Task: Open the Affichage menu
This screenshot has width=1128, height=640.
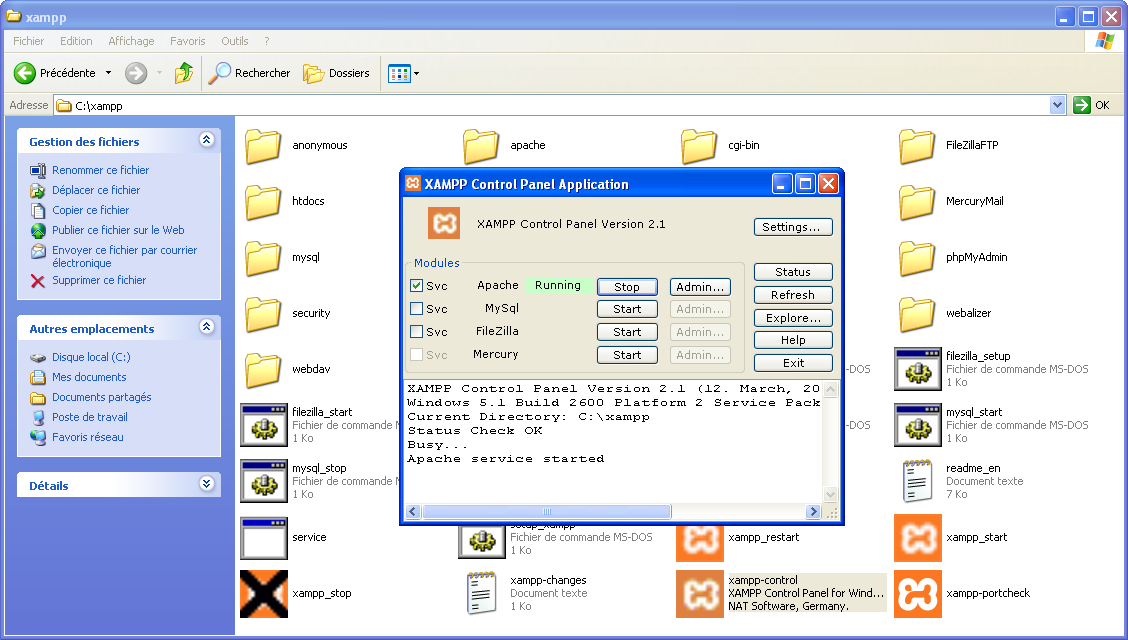Action: pyautogui.click(x=131, y=41)
